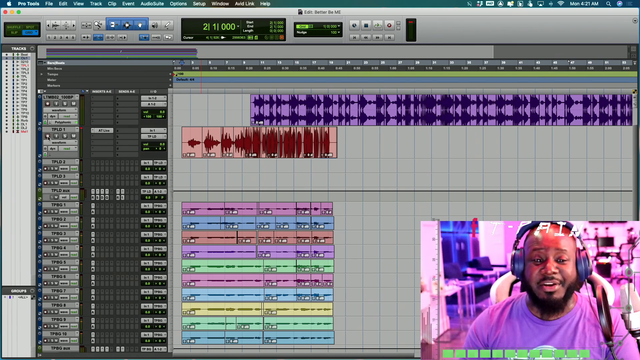This screenshot has height=360, width=640.
Task: Select the Zoomer magnifier tool
Action: click(x=98, y=25)
